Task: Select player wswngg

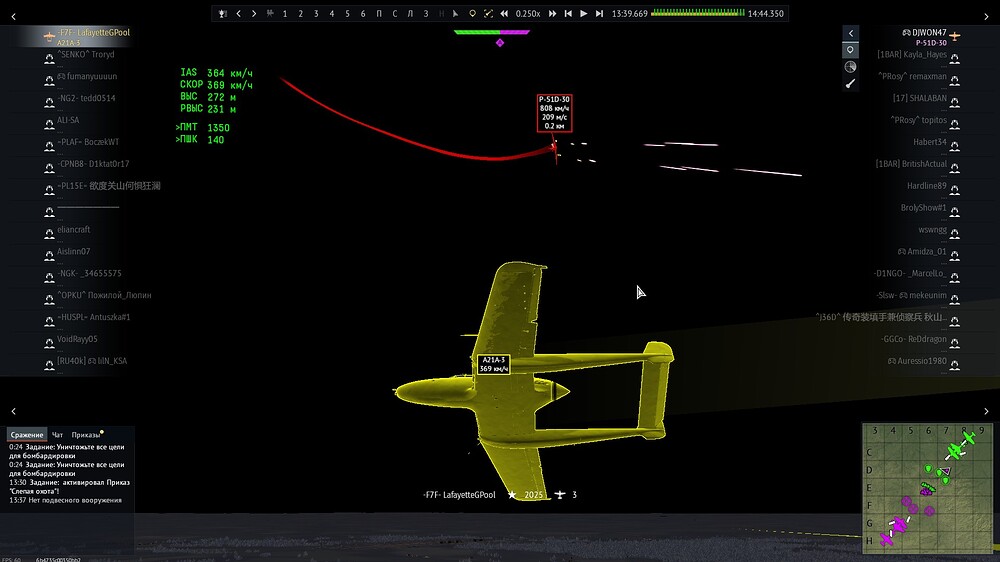Action: click(x=932, y=230)
